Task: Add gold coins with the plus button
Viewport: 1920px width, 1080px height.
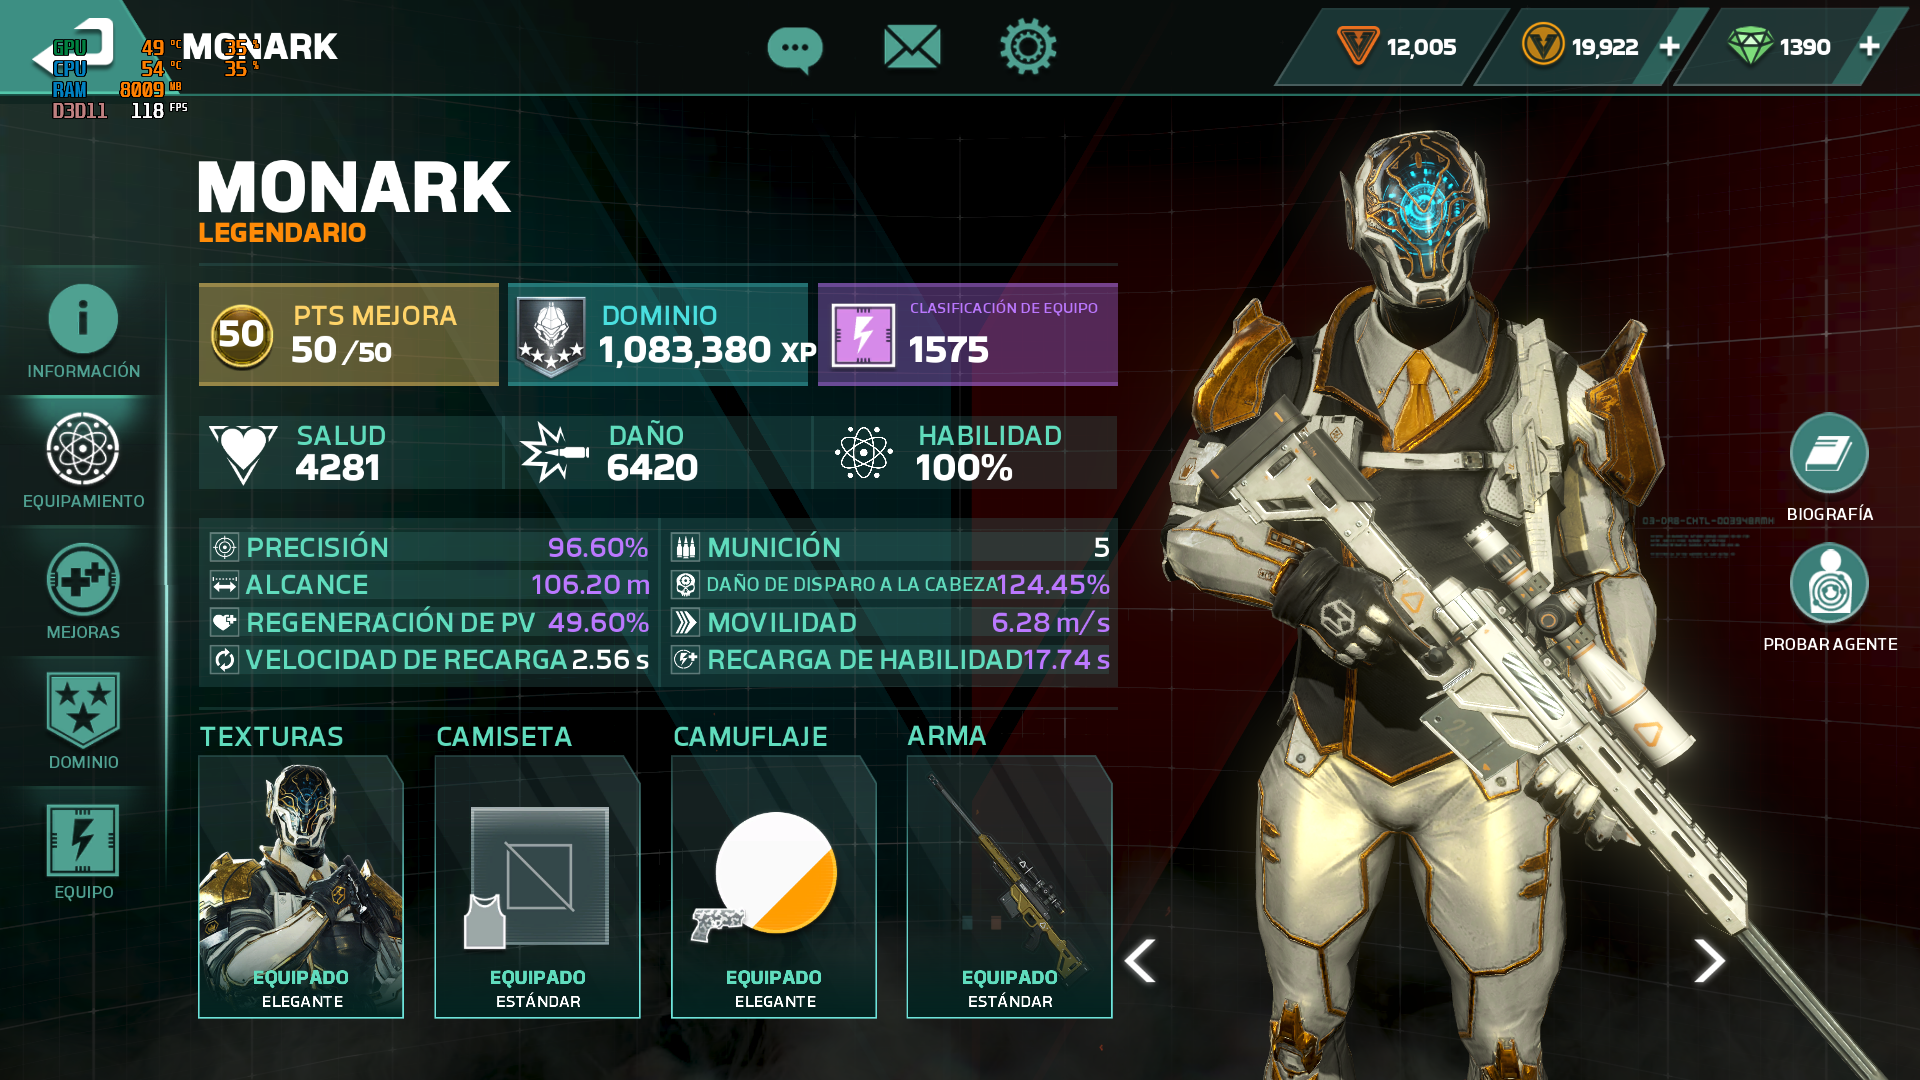Action: click(1669, 47)
